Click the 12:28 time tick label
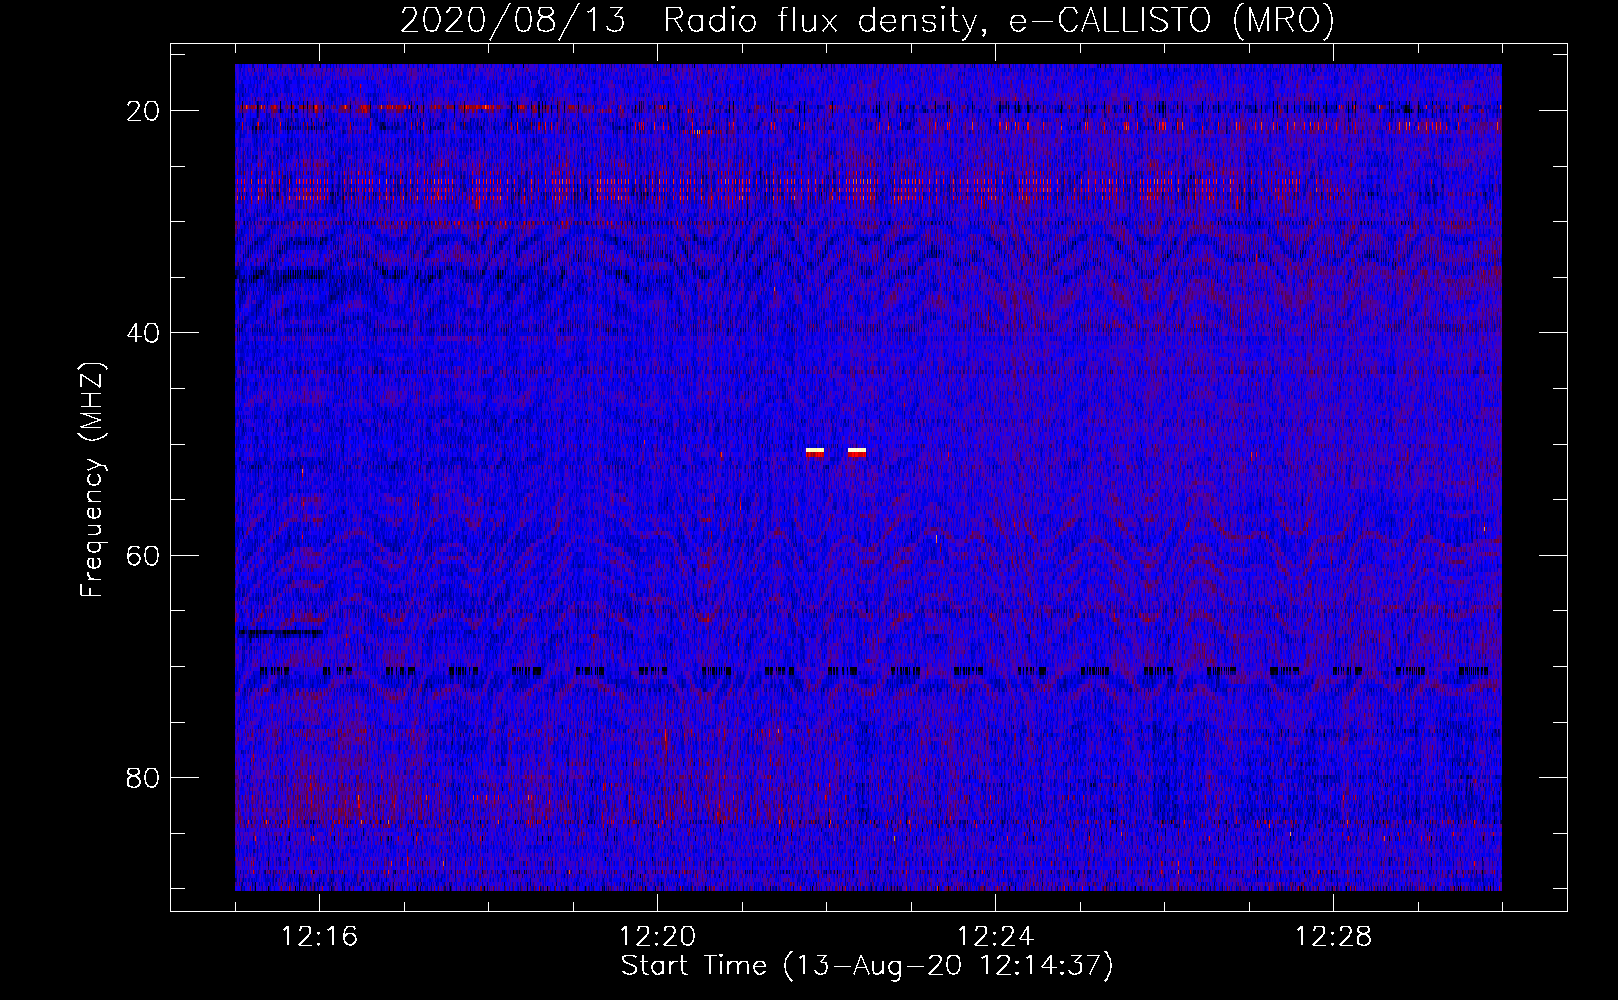The height and width of the screenshot is (1000, 1618). click(x=1333, y=937)
